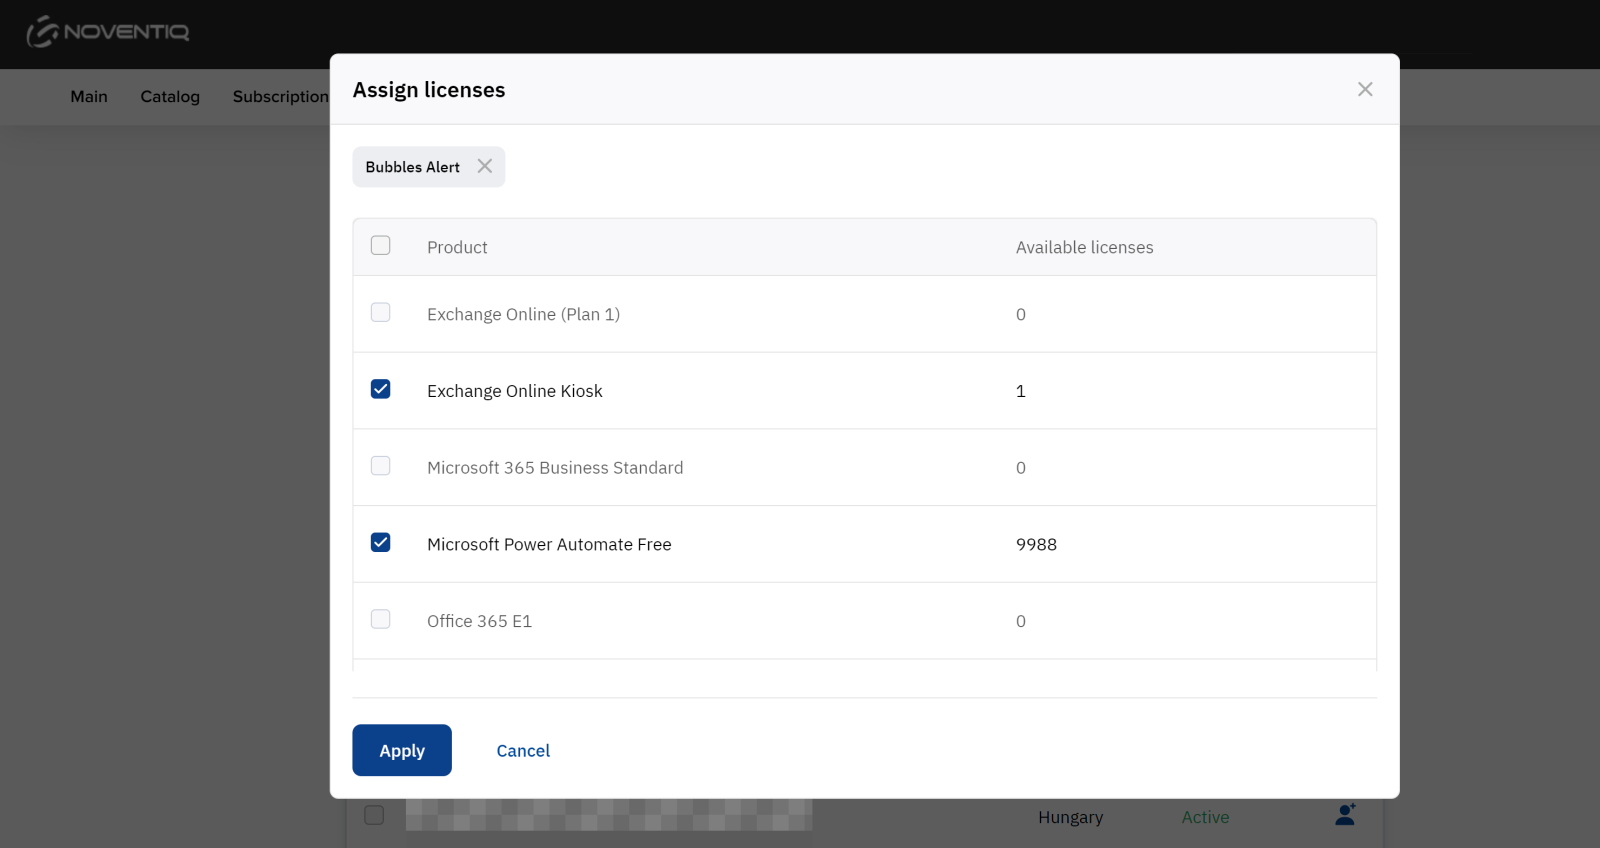1600x848 pixels.
Task: Remove the Bubbles Alert user chip
Action: (x=485, y=166)
